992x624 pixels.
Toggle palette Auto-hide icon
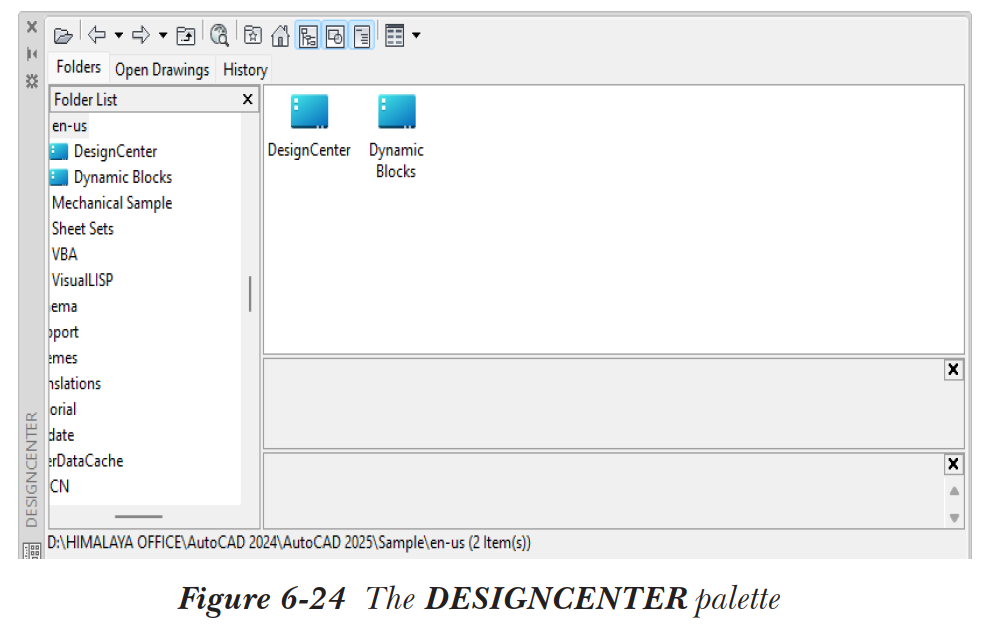point(32,54)
